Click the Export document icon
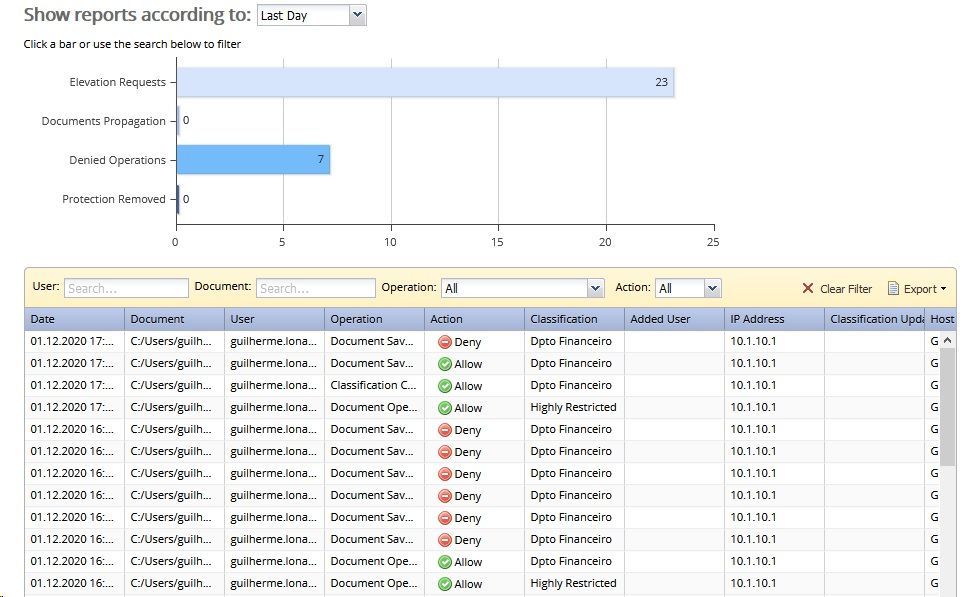The height and width of the screenshot is (597, 970). [x=893, y=289]
